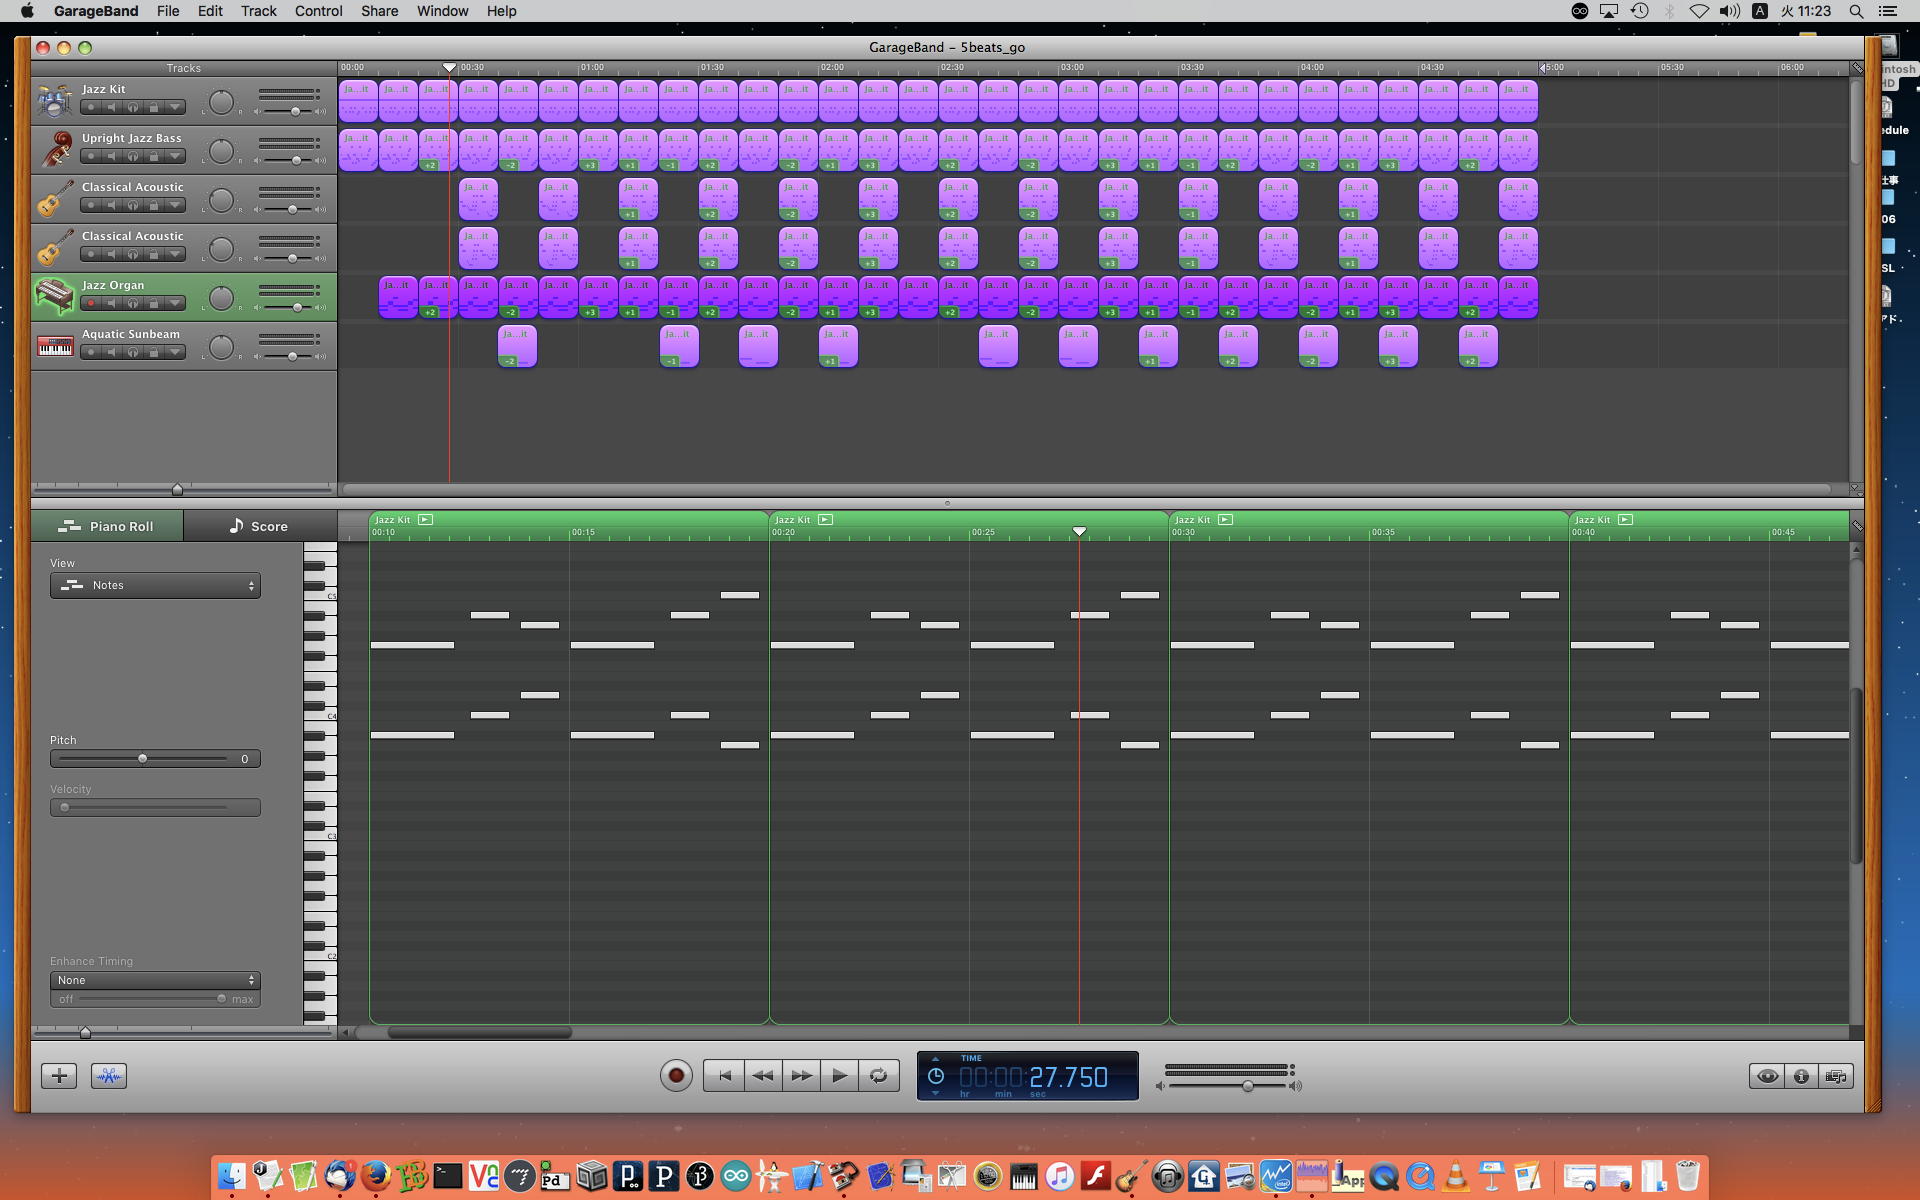Open the media browser icon
1920x1200 pixels.
1836,1076
